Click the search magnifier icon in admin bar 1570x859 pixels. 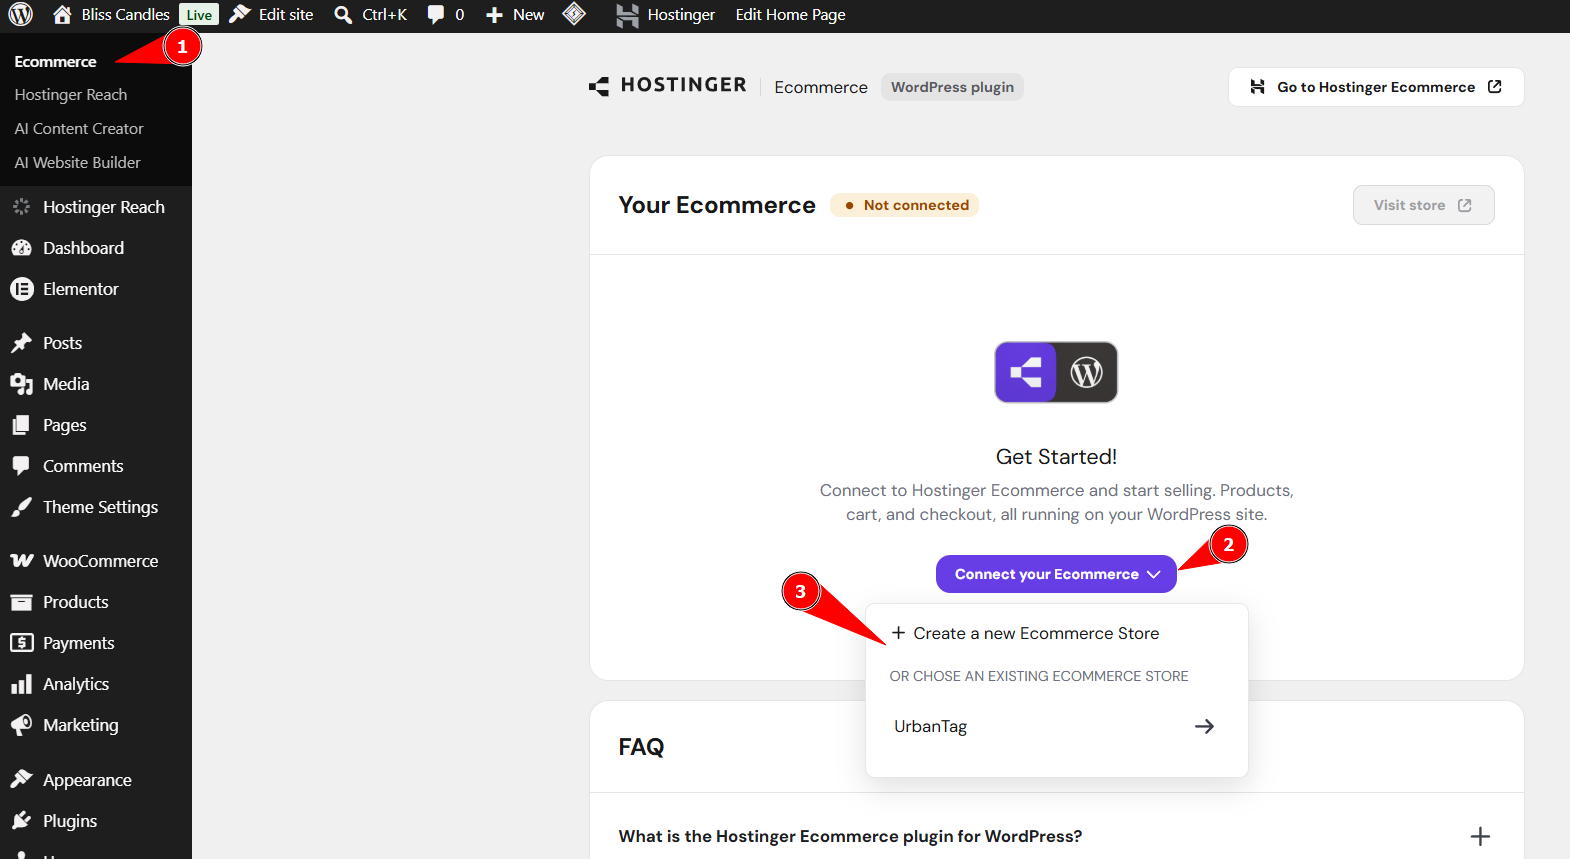(x=343, y=15)
